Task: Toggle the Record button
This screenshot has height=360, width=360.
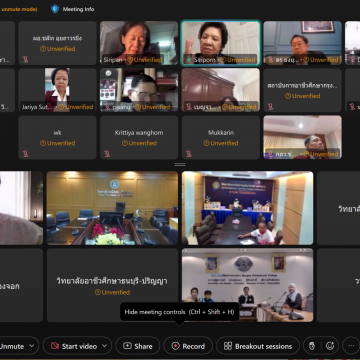Action: click(x=188, y=346)
